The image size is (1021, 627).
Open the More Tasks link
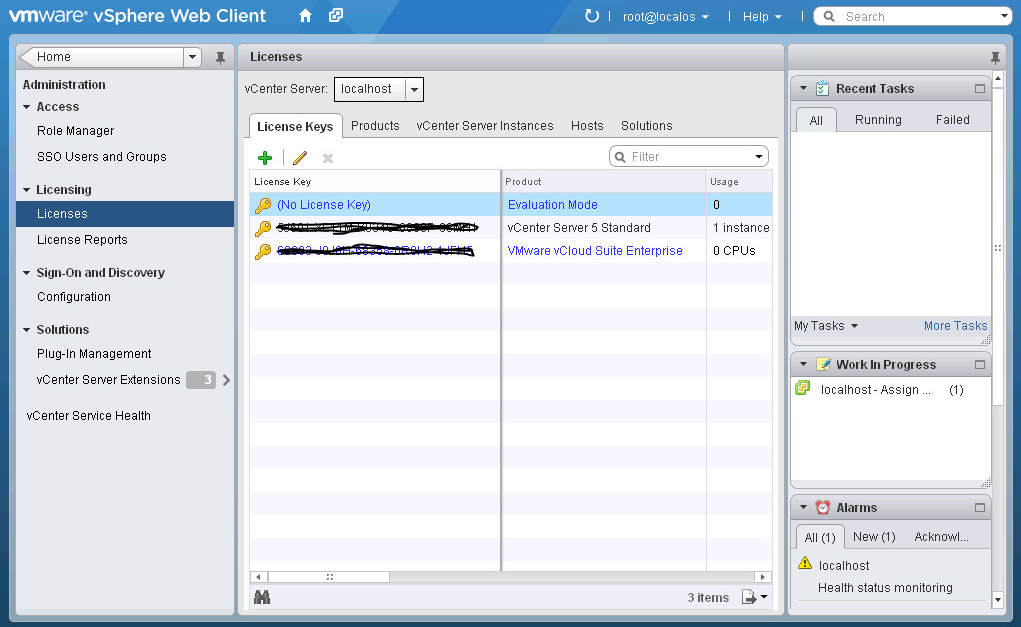point(955,326)
